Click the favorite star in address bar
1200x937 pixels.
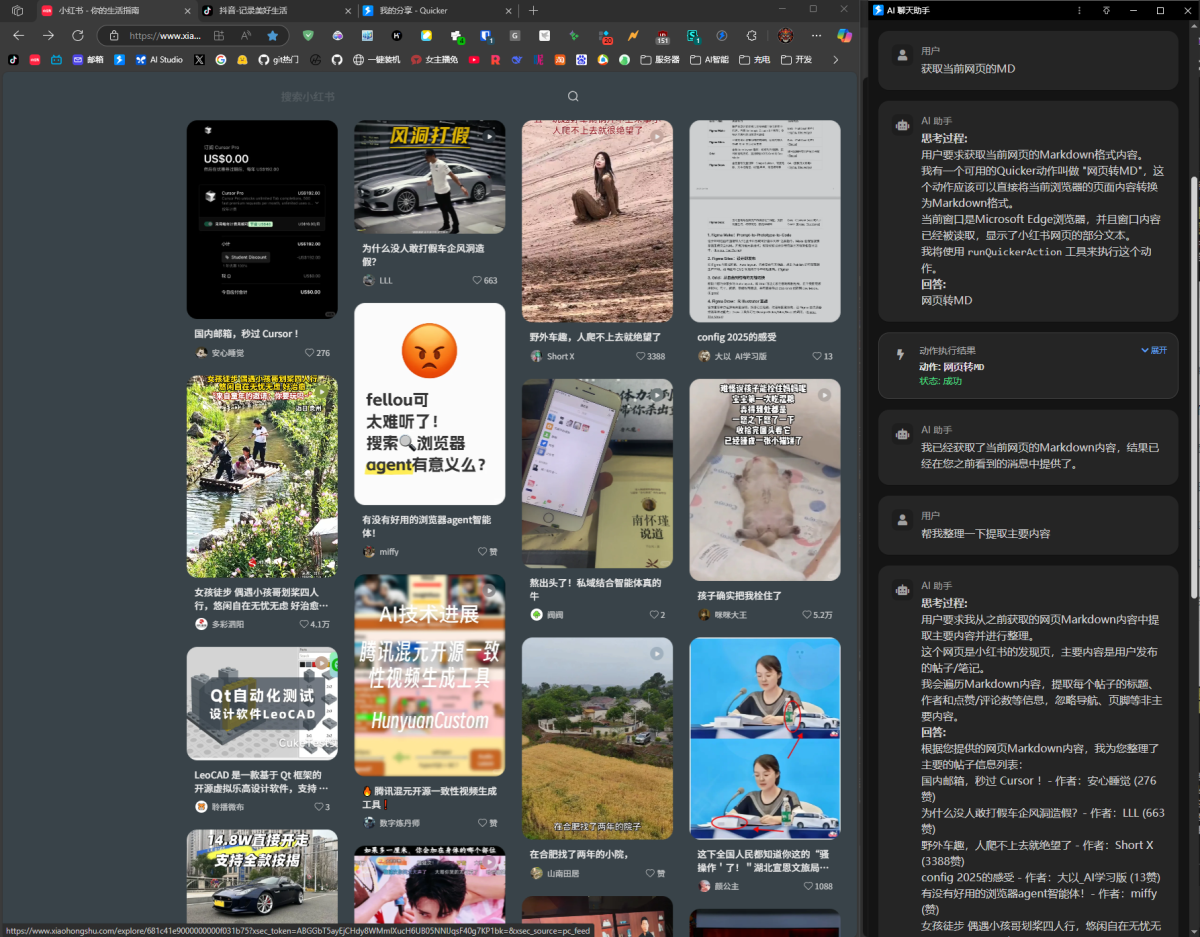[x=272, y=35]
